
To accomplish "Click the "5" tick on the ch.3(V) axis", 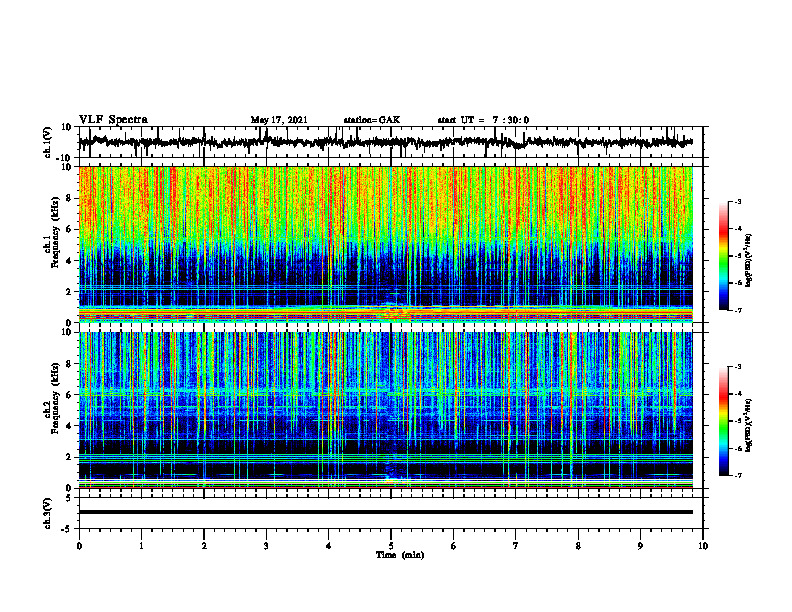I will pos(70,498).
